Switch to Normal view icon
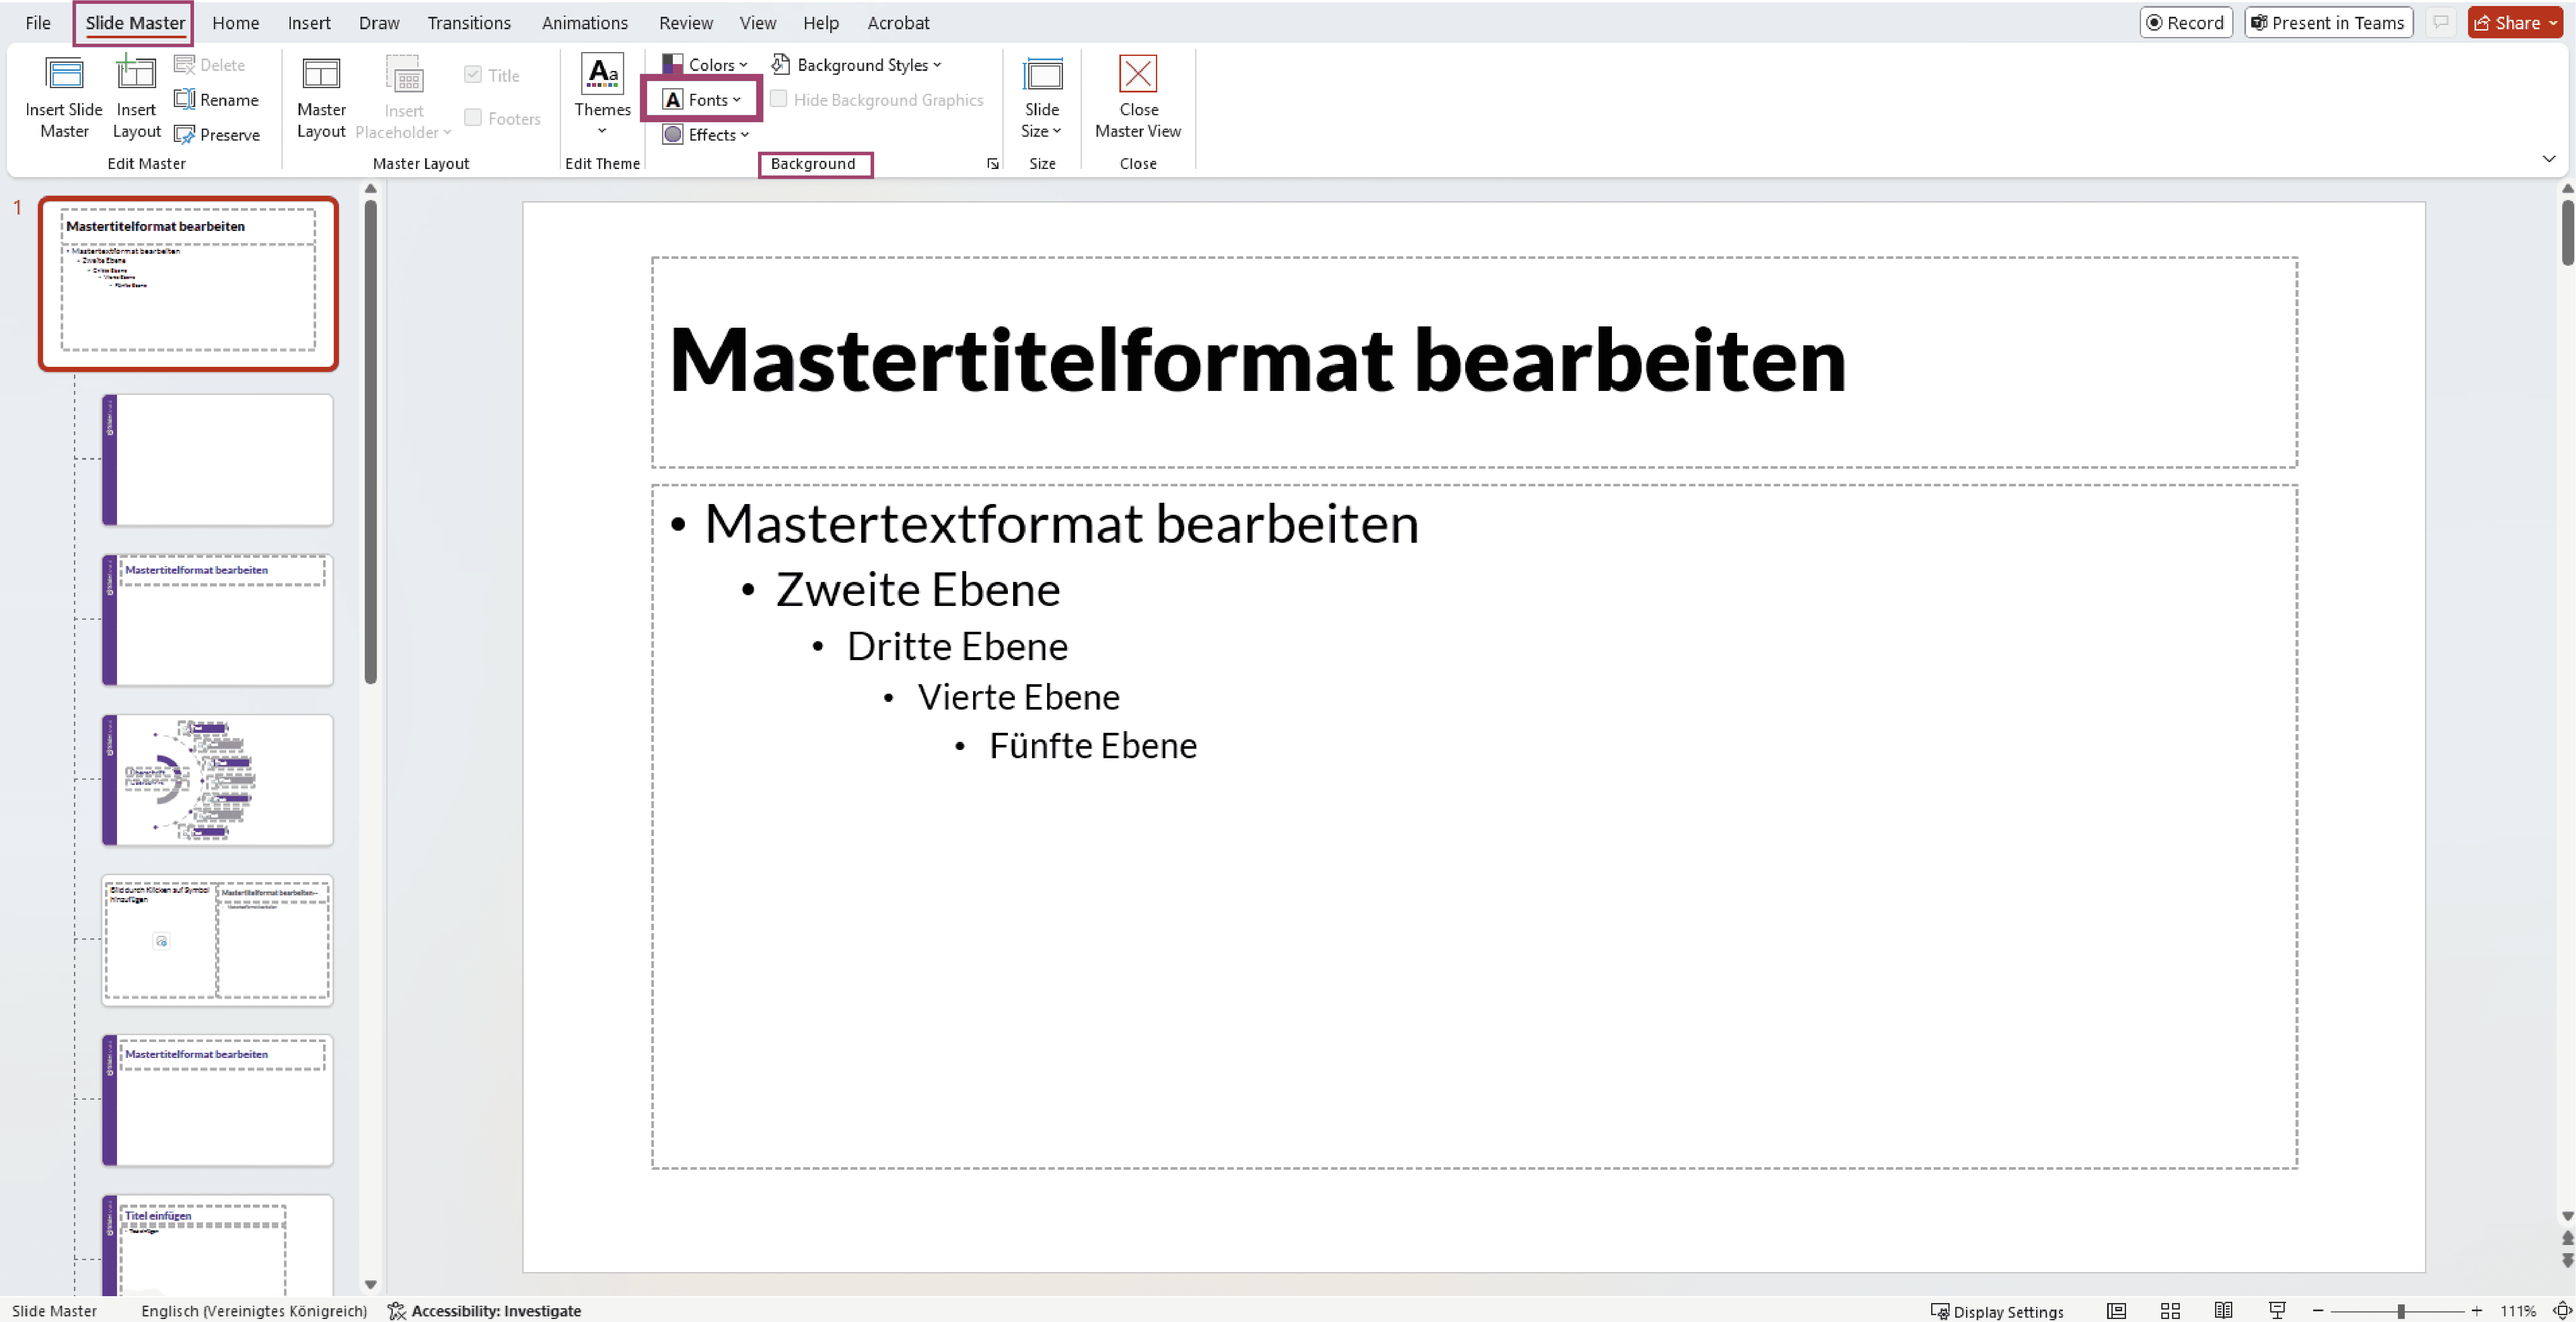Viewport: 2576px width, 1322px height. 2116,1310
